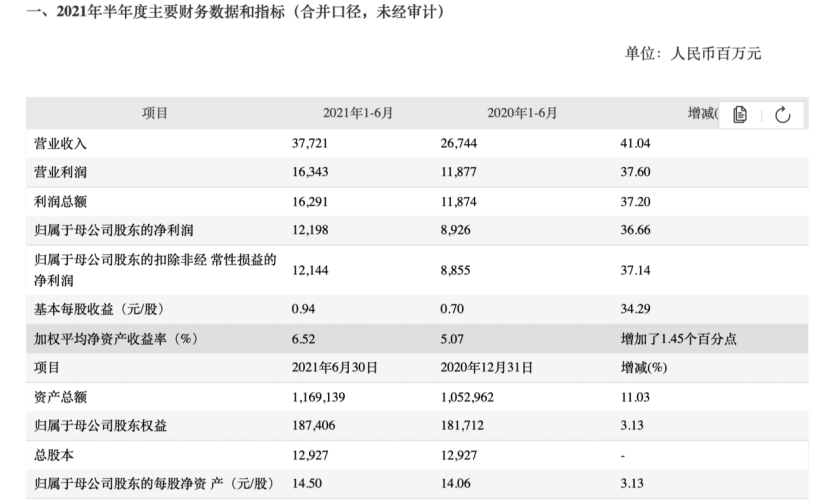Select the text 增加了1.45个百分点
This screenshot has height=504, width=830.
pyautogui.click(x=679, y=339)
